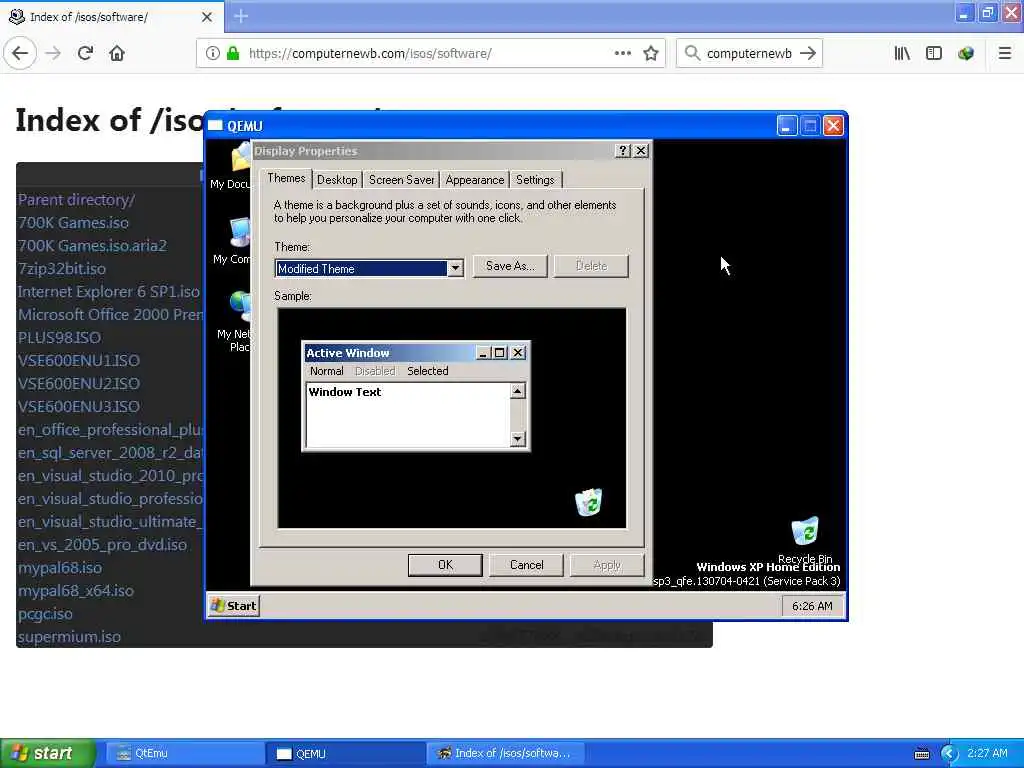Click the VSE600ENU1.ISO link
1024x768 pixels.
pyautogui.click(x=78, y=360)
